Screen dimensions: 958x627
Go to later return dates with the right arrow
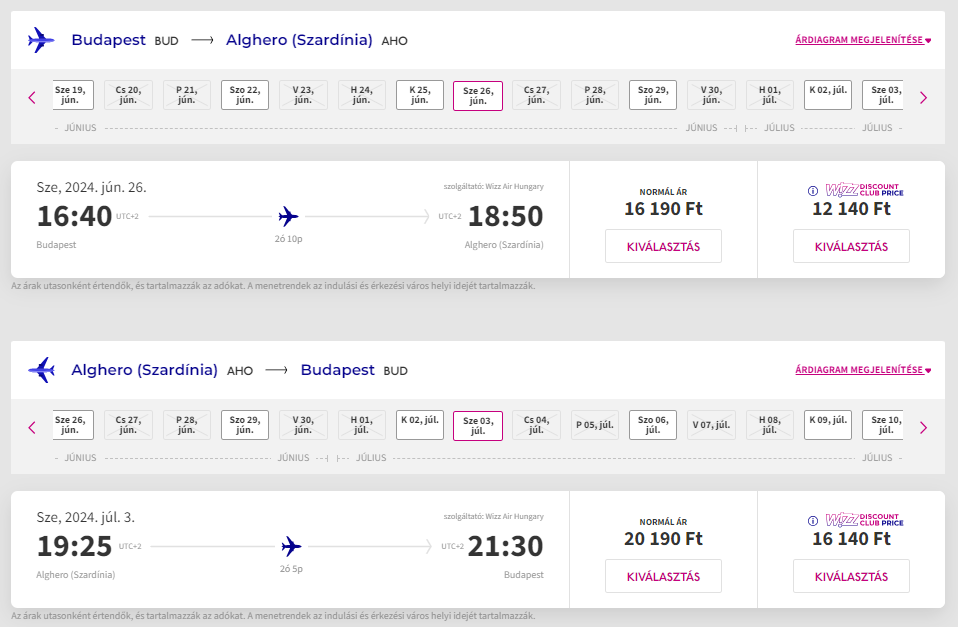pos(923,428)
